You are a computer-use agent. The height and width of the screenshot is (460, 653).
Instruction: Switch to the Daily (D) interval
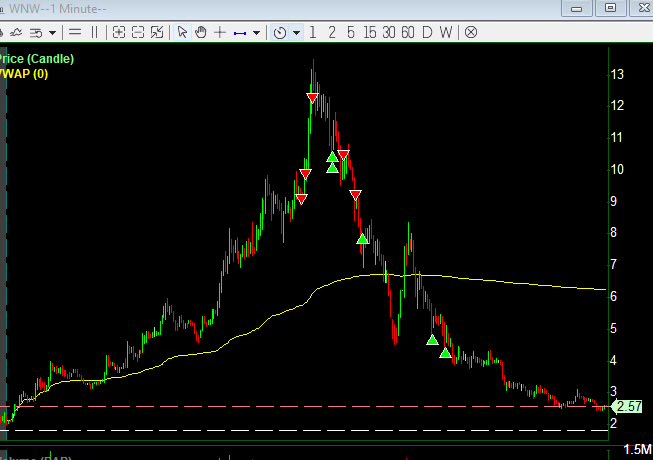[427, 32]
